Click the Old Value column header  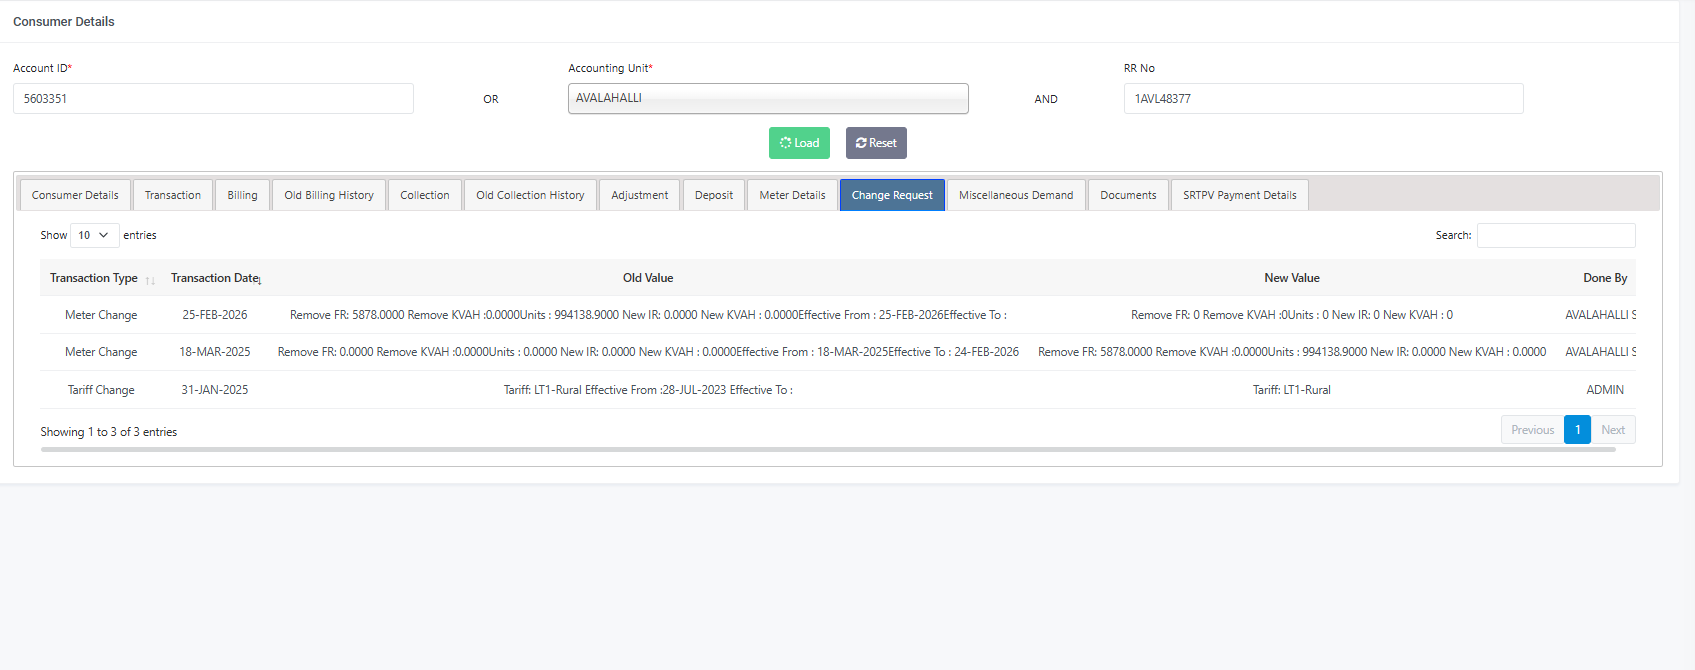[x=648, y=278]
